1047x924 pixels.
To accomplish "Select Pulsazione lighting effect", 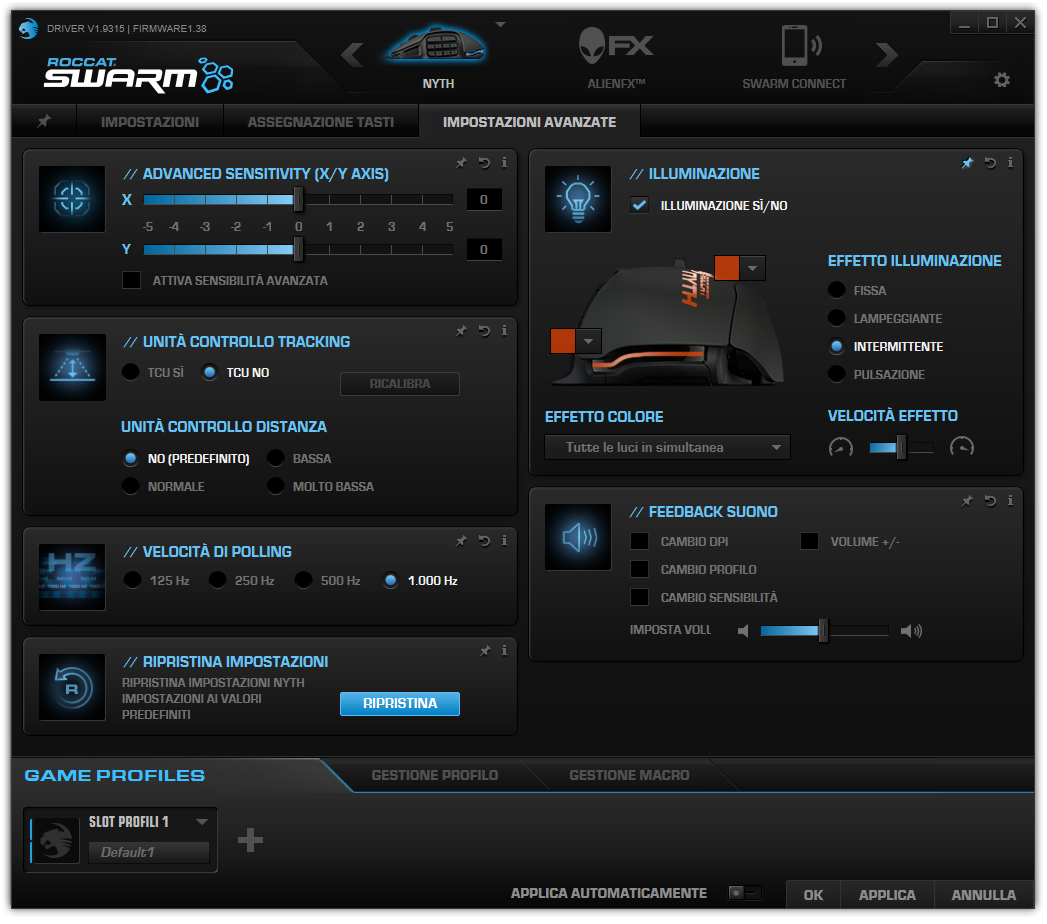I will click(x=837, y=374).
